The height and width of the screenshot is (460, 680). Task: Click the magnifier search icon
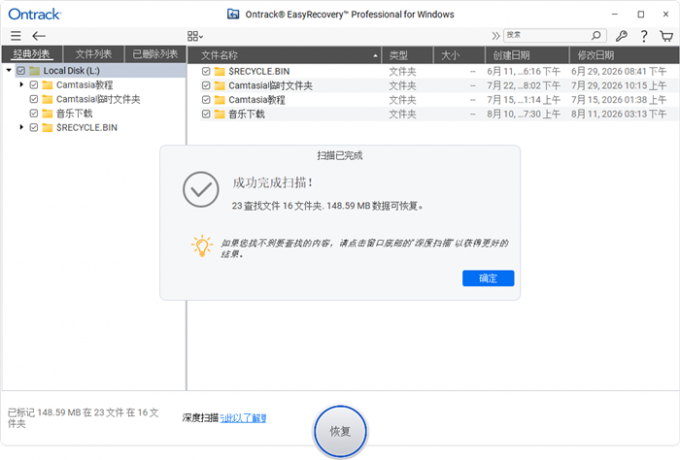[596, 36]
